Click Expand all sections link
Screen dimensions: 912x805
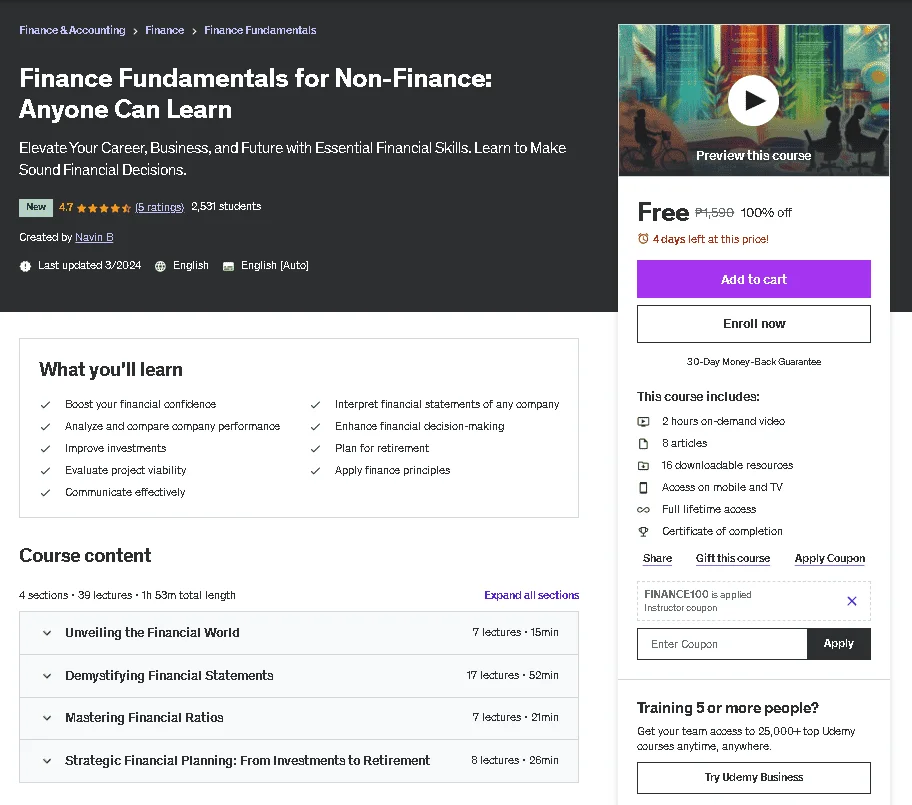(x=532, y=595)
